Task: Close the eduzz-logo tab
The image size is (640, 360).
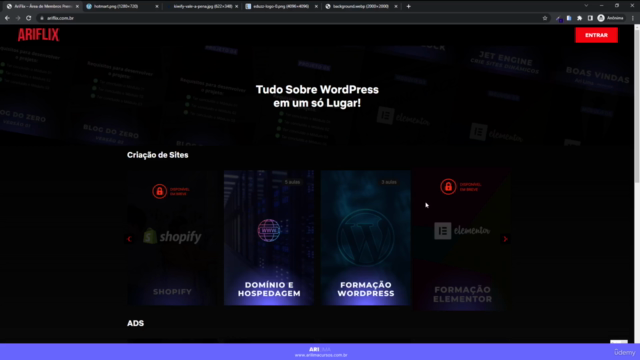Action: click(316, 6)
